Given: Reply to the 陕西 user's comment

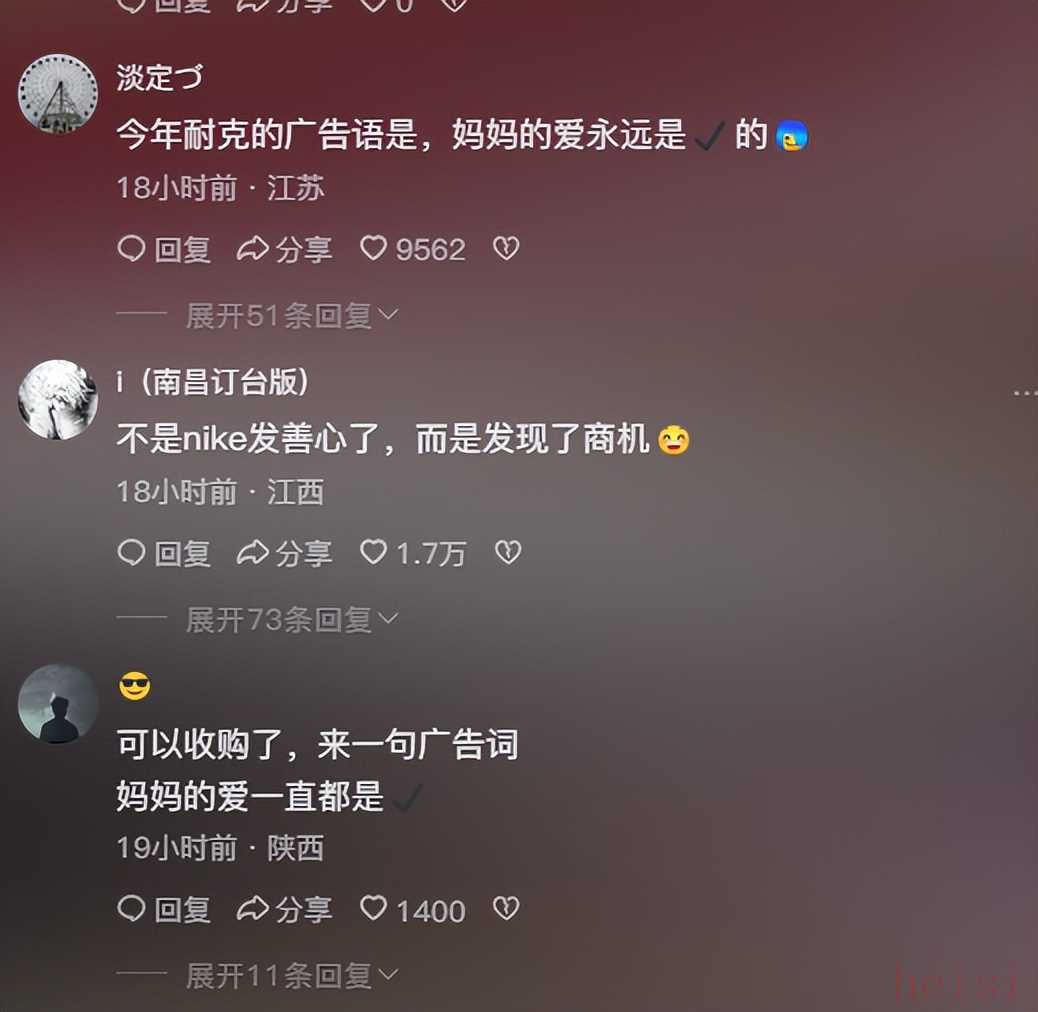Looking at the screenshot, I should click(164, 910).
